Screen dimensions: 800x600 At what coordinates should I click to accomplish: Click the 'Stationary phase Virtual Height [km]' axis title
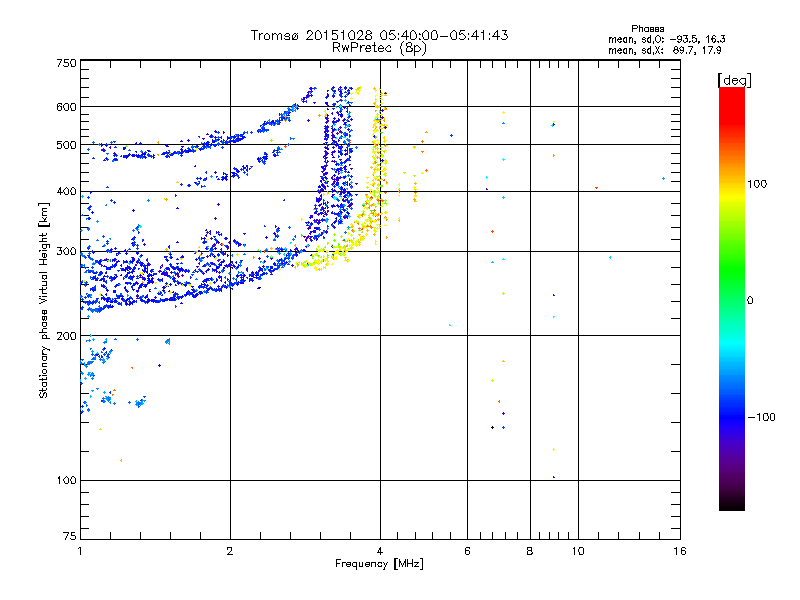pos(44,300)
